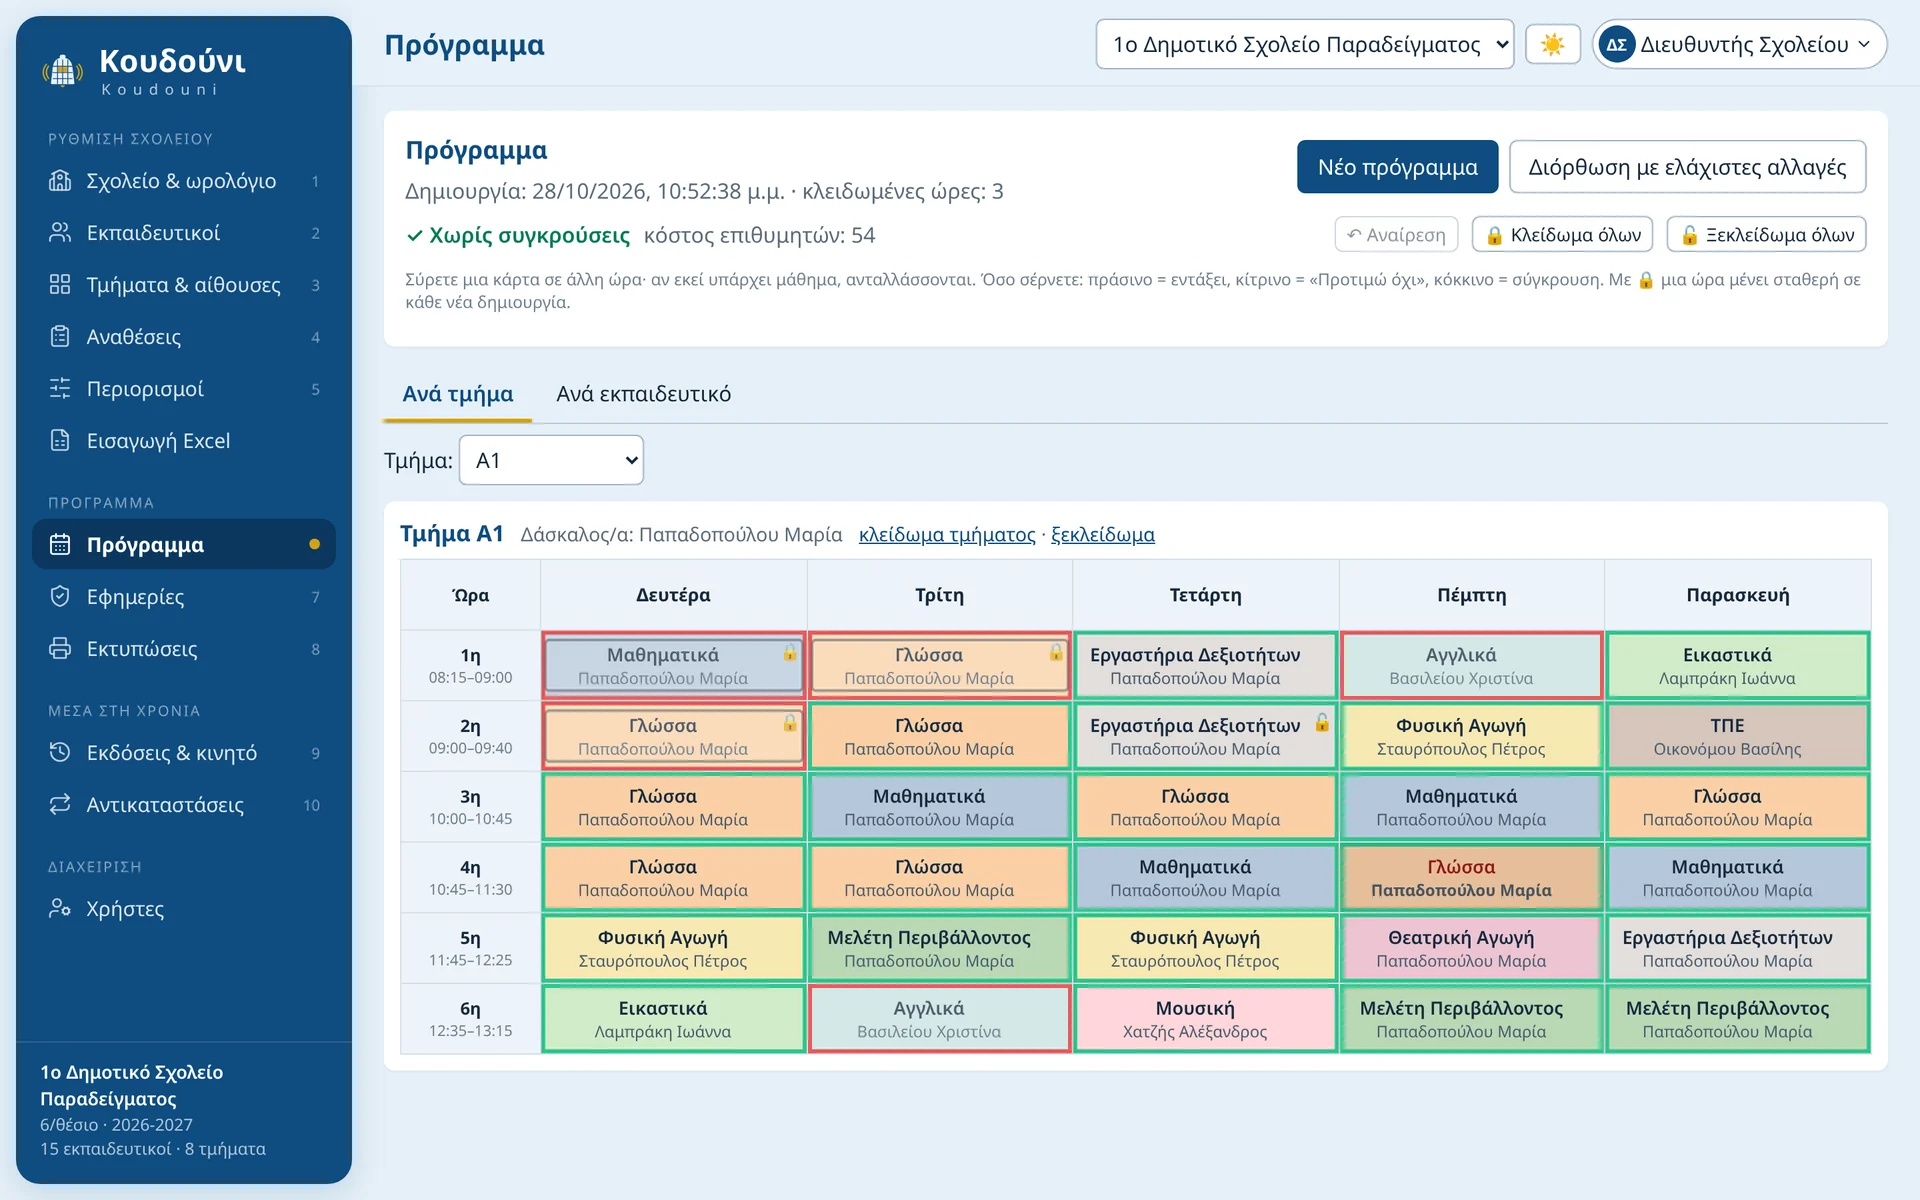1920x1200 pixels.
Task: Click Αναθέσεις clipboard icon
Action: point(60,337)
